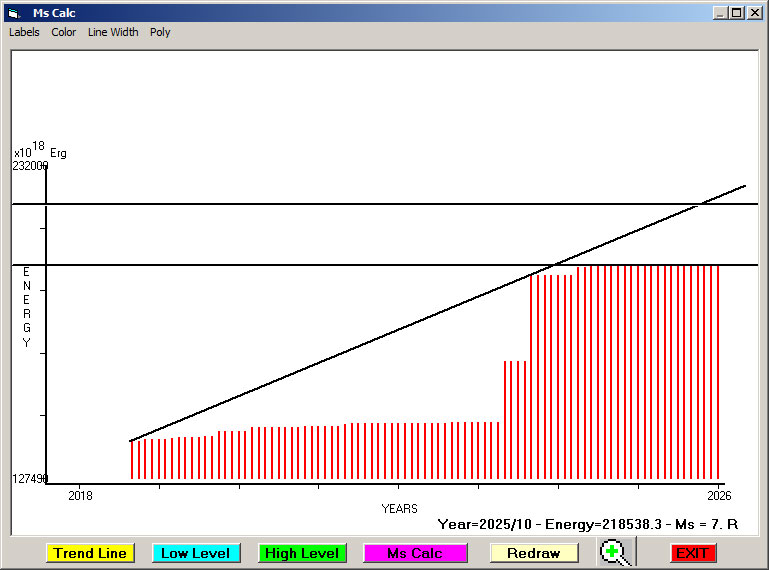Click the 2018 label on the year axis
Image resolution: width=769 pixels, height=570 pixels.
pos(79,494)
